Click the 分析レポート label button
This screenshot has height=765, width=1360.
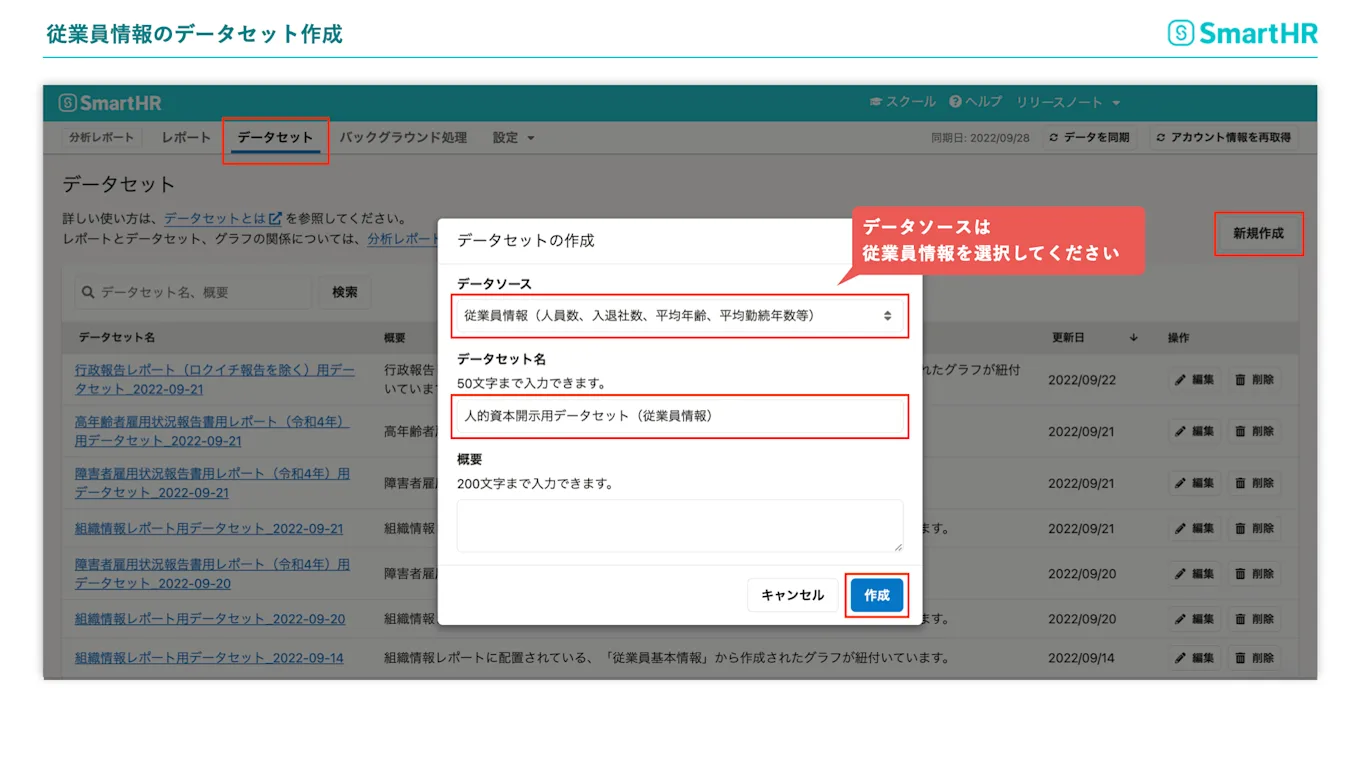click(100, 138)
